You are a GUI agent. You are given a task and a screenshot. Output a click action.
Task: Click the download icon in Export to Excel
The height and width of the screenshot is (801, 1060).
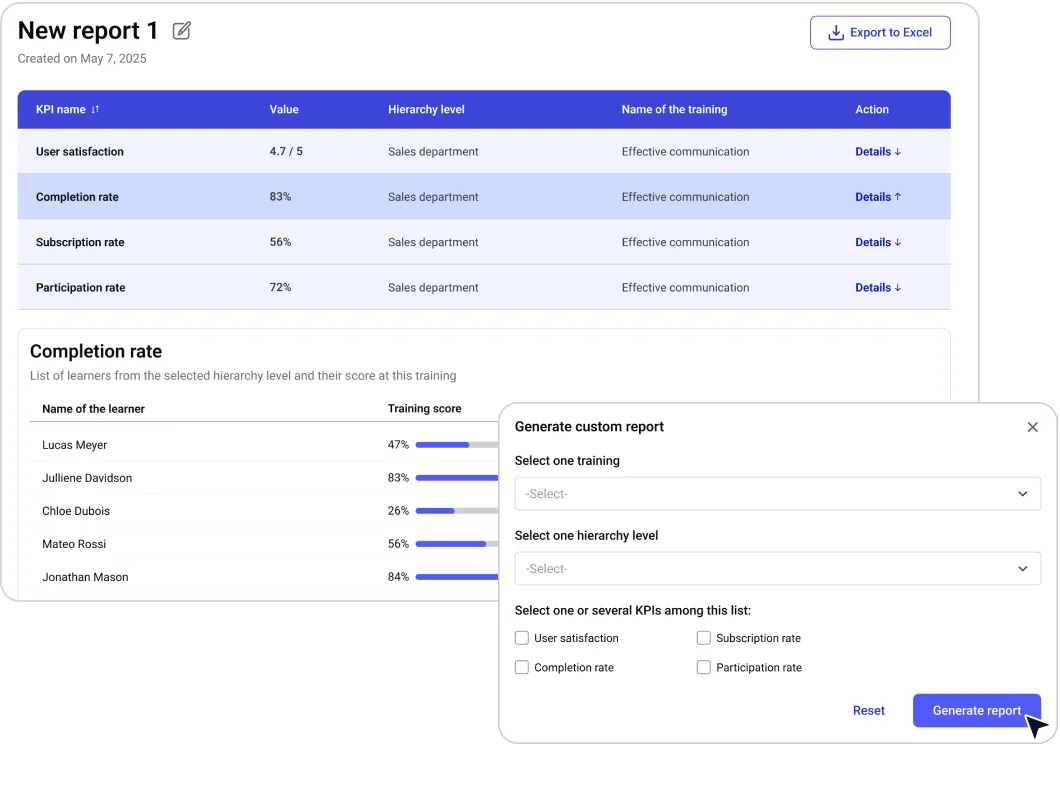(x=836, y=32)
